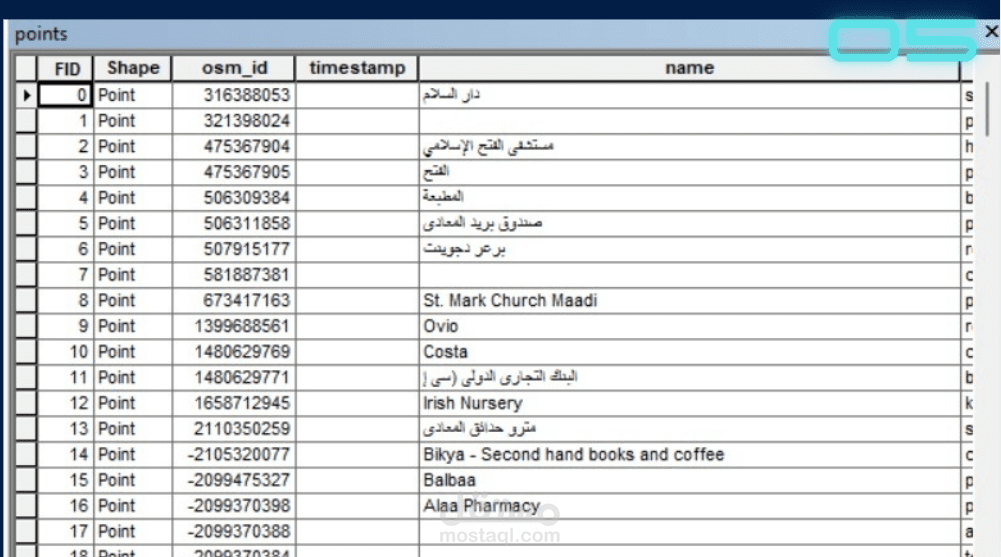Click the Arabic name cell in row 5
The height and width of the screenshot is (557, 1001).
click(x=689, y=223)
